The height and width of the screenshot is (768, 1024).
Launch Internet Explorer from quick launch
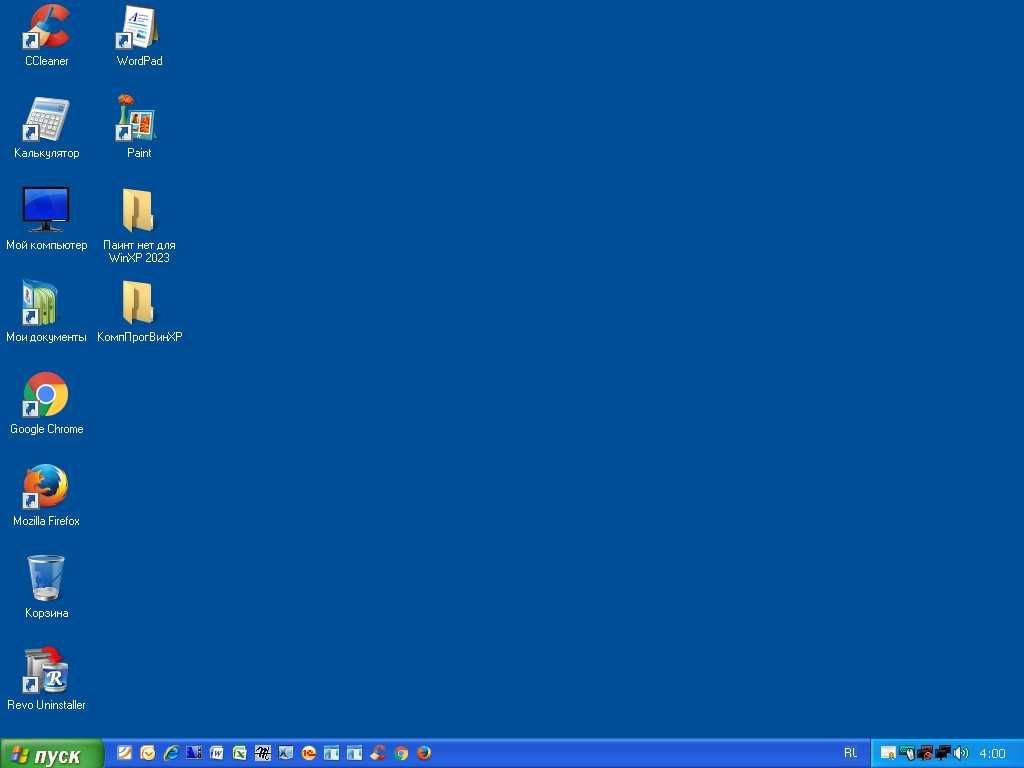pyautogui.click(x=171, y=753)
